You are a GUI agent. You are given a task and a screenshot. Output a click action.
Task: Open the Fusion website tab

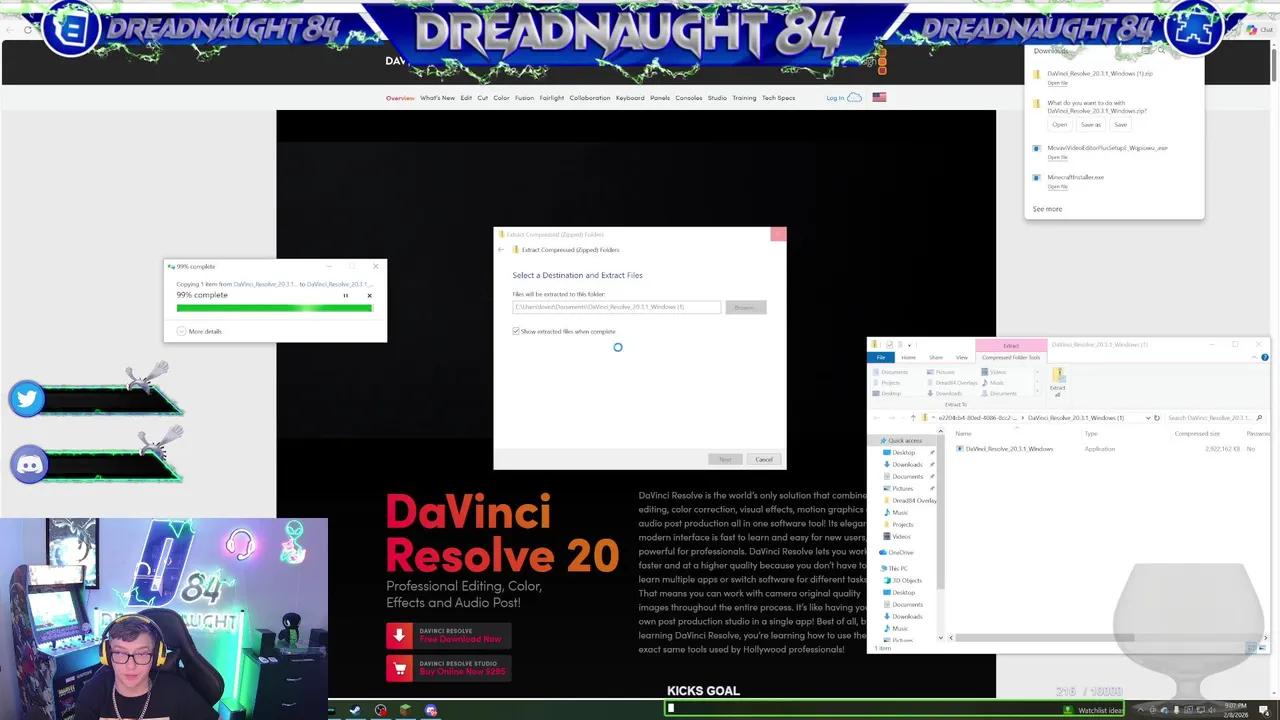[x=524, y=98]
